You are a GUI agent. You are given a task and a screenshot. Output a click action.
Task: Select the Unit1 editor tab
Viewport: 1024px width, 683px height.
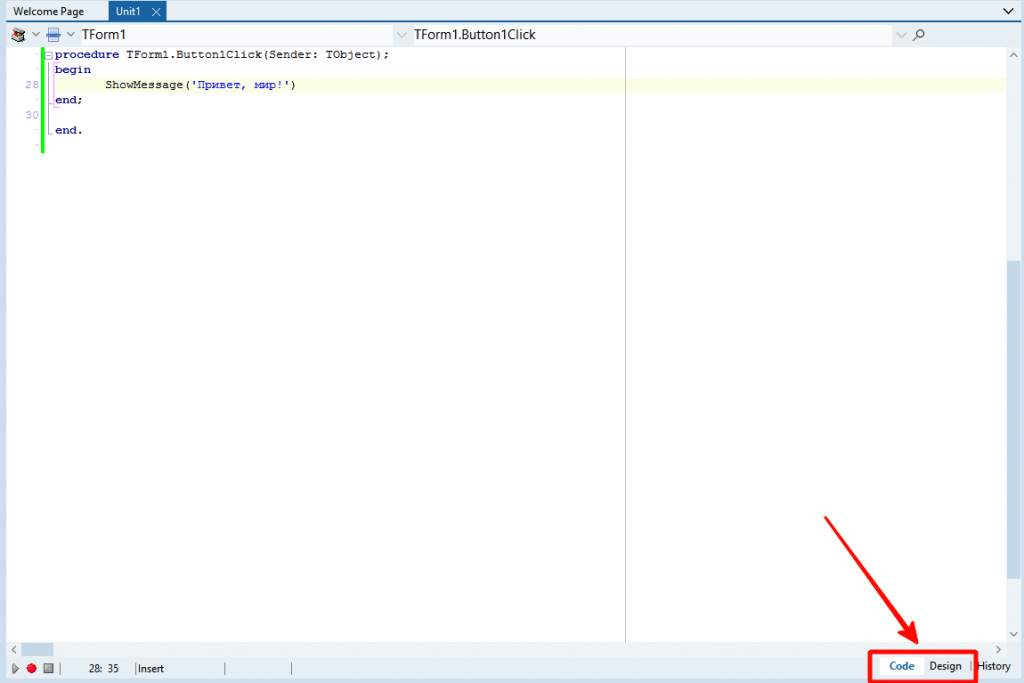coord(128,12)
